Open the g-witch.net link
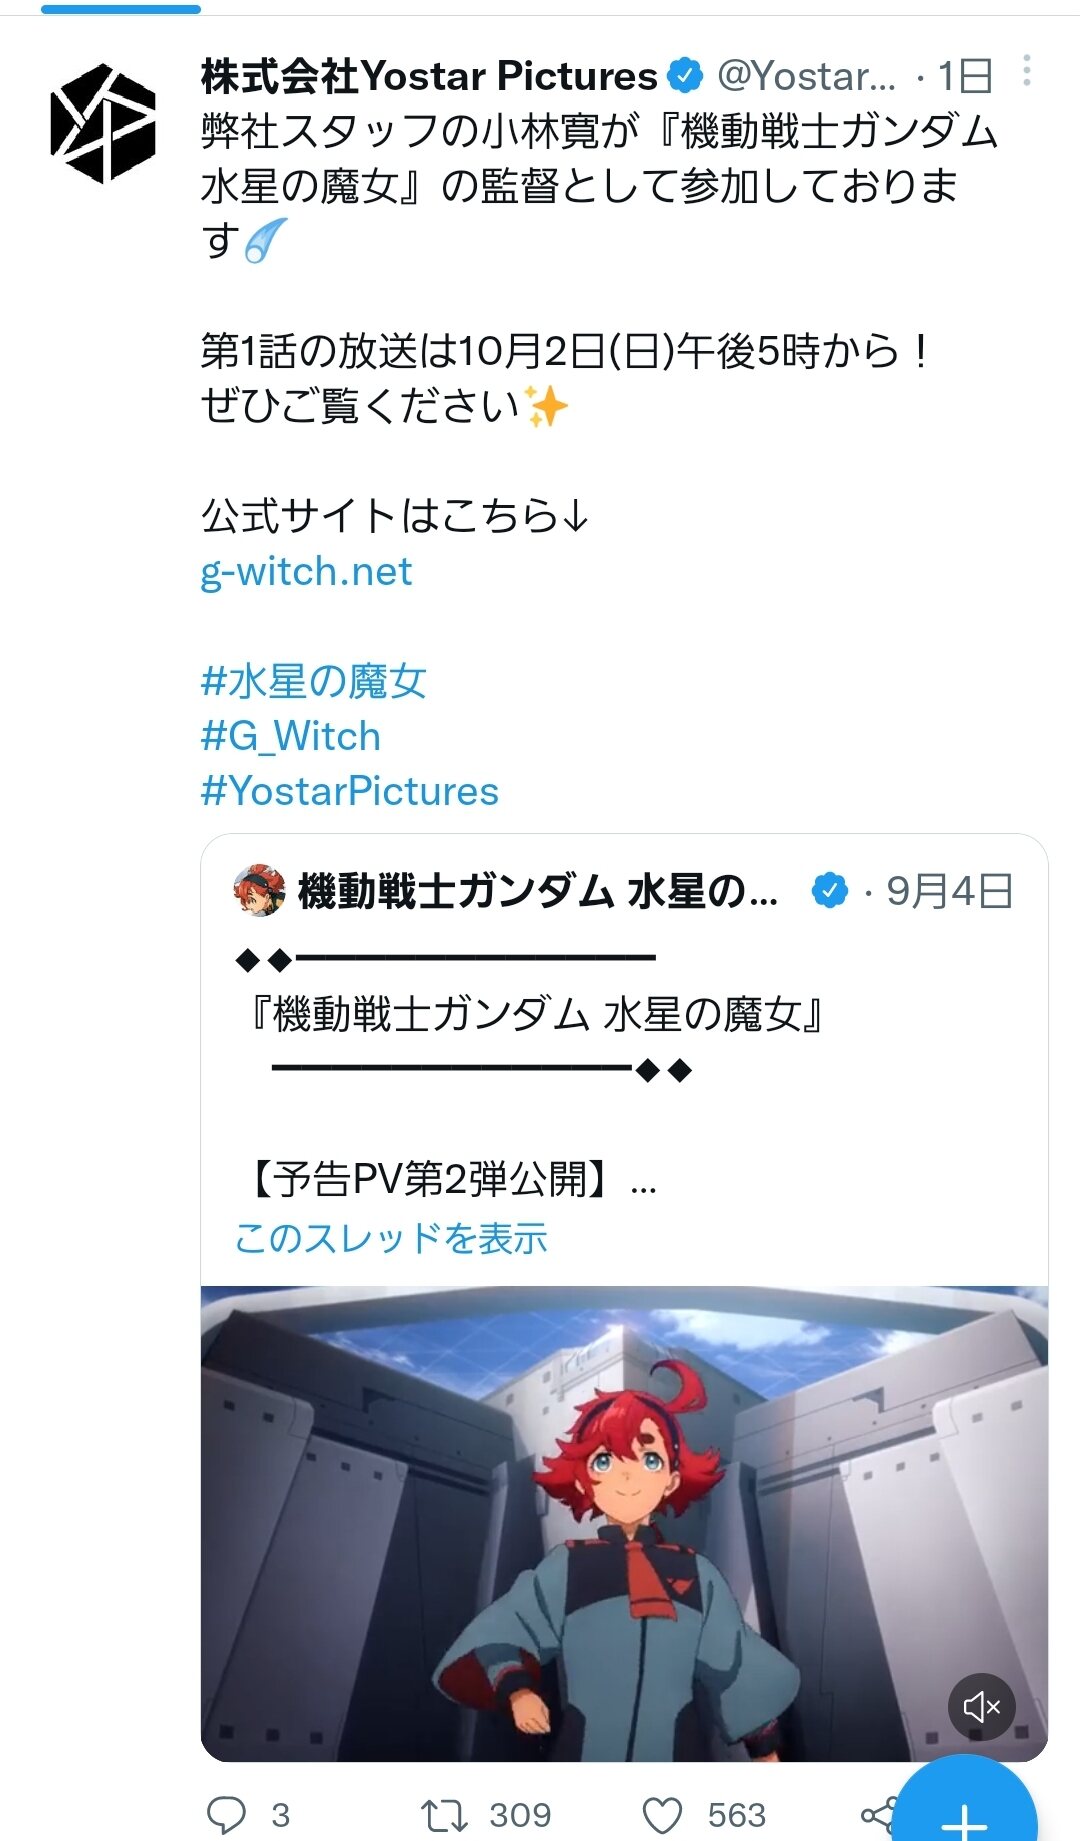Image resolution: width=1080 pixels, height=1841 pixels. tap(306, 572)
